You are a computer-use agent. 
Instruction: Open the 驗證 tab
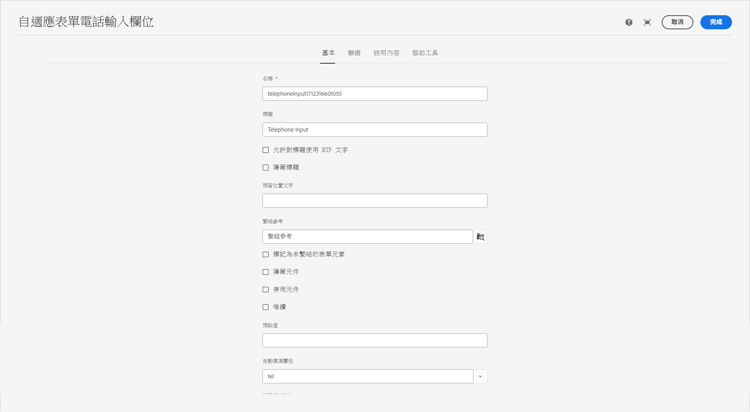[354, 53]
